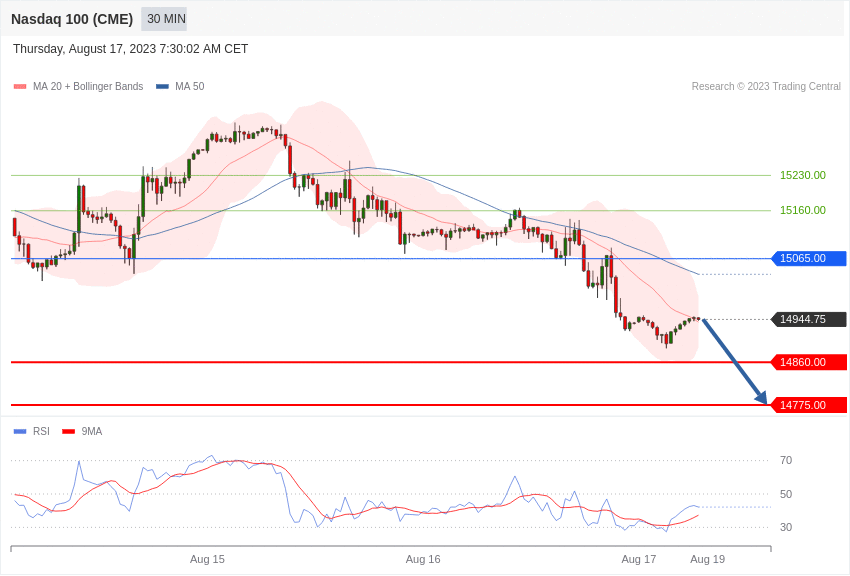
Task: Click the RSI 30 level label
Action: [786, 527]
